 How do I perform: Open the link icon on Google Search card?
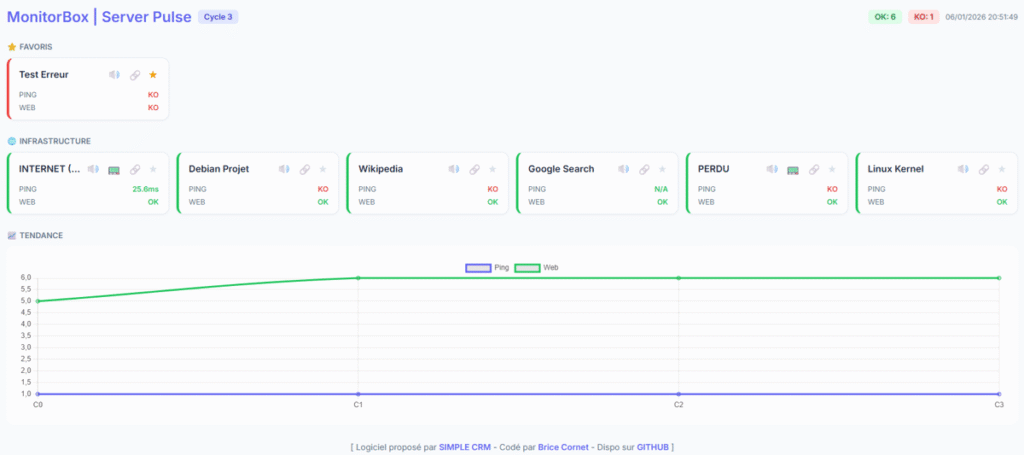644,169
